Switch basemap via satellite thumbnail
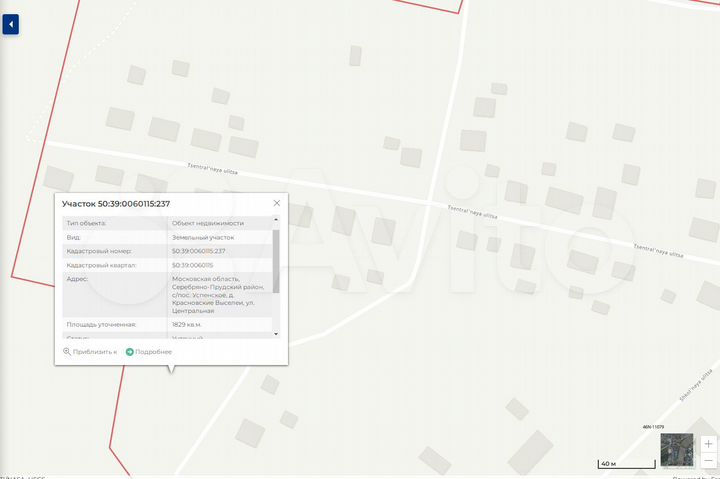 676,450
